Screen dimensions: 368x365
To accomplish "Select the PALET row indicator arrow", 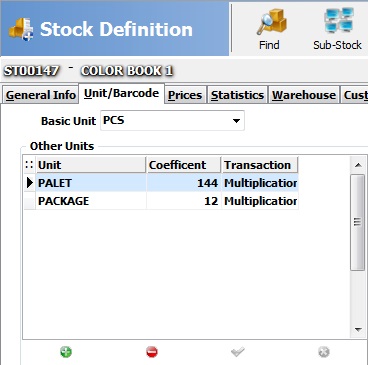I will tap(30, 183).
